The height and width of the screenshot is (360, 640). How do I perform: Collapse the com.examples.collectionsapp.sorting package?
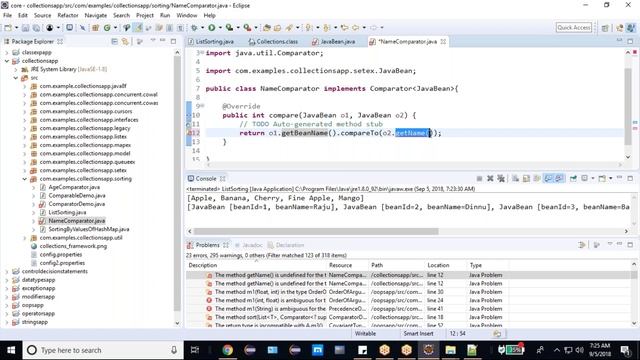[x=24, y=179]
